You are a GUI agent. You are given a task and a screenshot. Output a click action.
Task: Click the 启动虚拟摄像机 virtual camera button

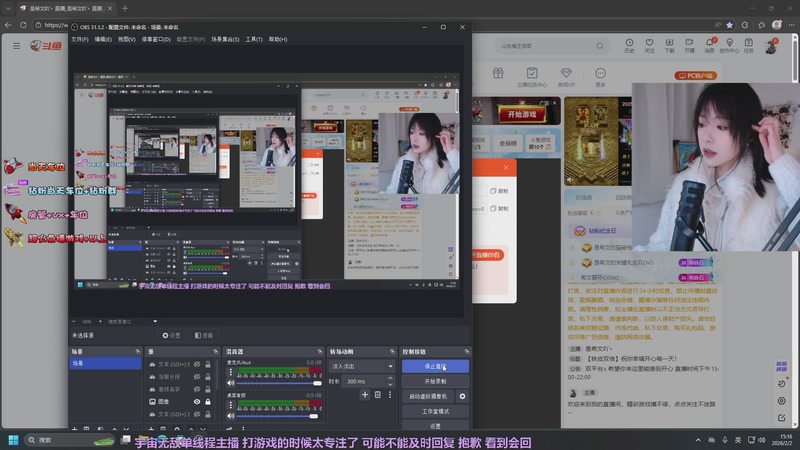(x=428, y=396)
